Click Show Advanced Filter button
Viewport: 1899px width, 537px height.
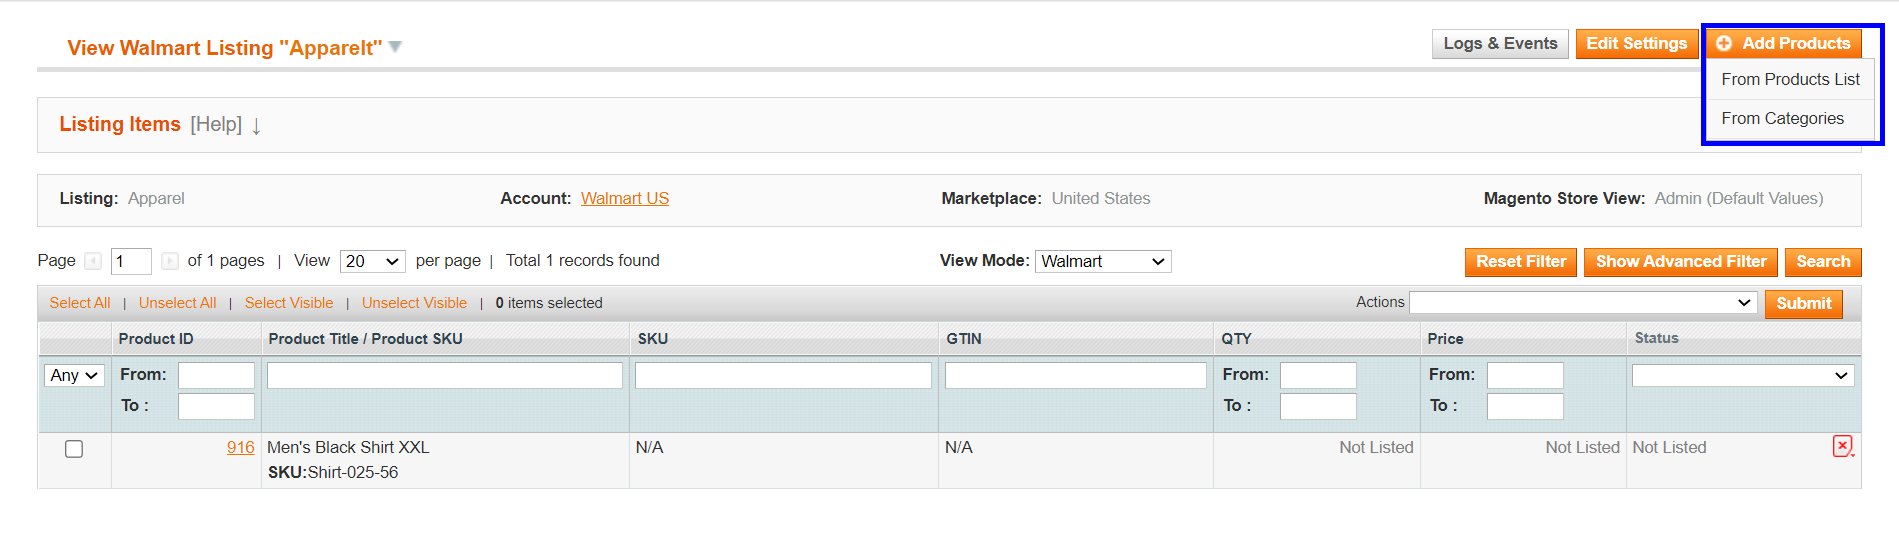(1680, 261)
